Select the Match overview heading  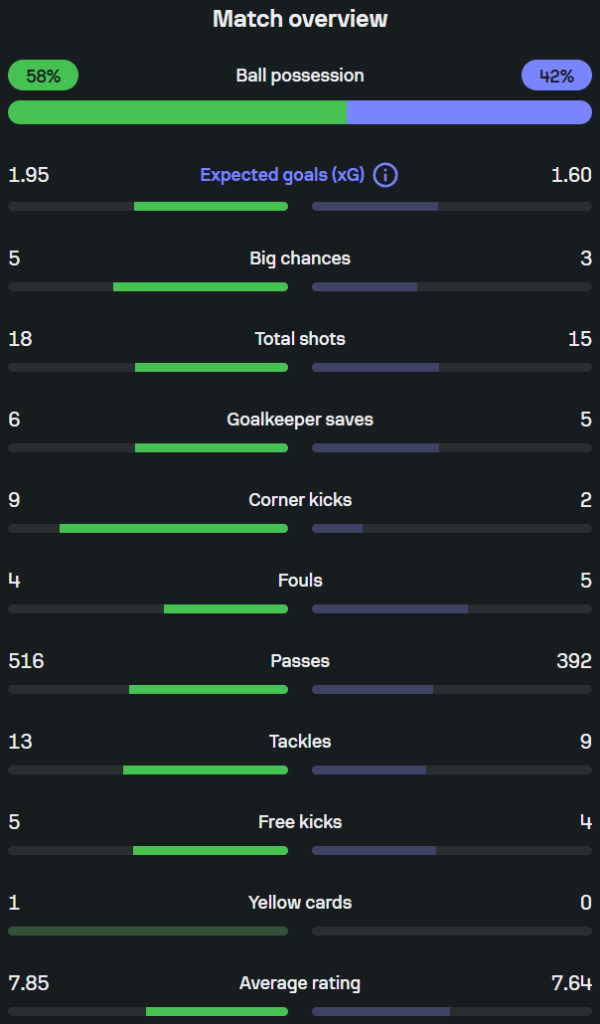click(x=300, y=19)
